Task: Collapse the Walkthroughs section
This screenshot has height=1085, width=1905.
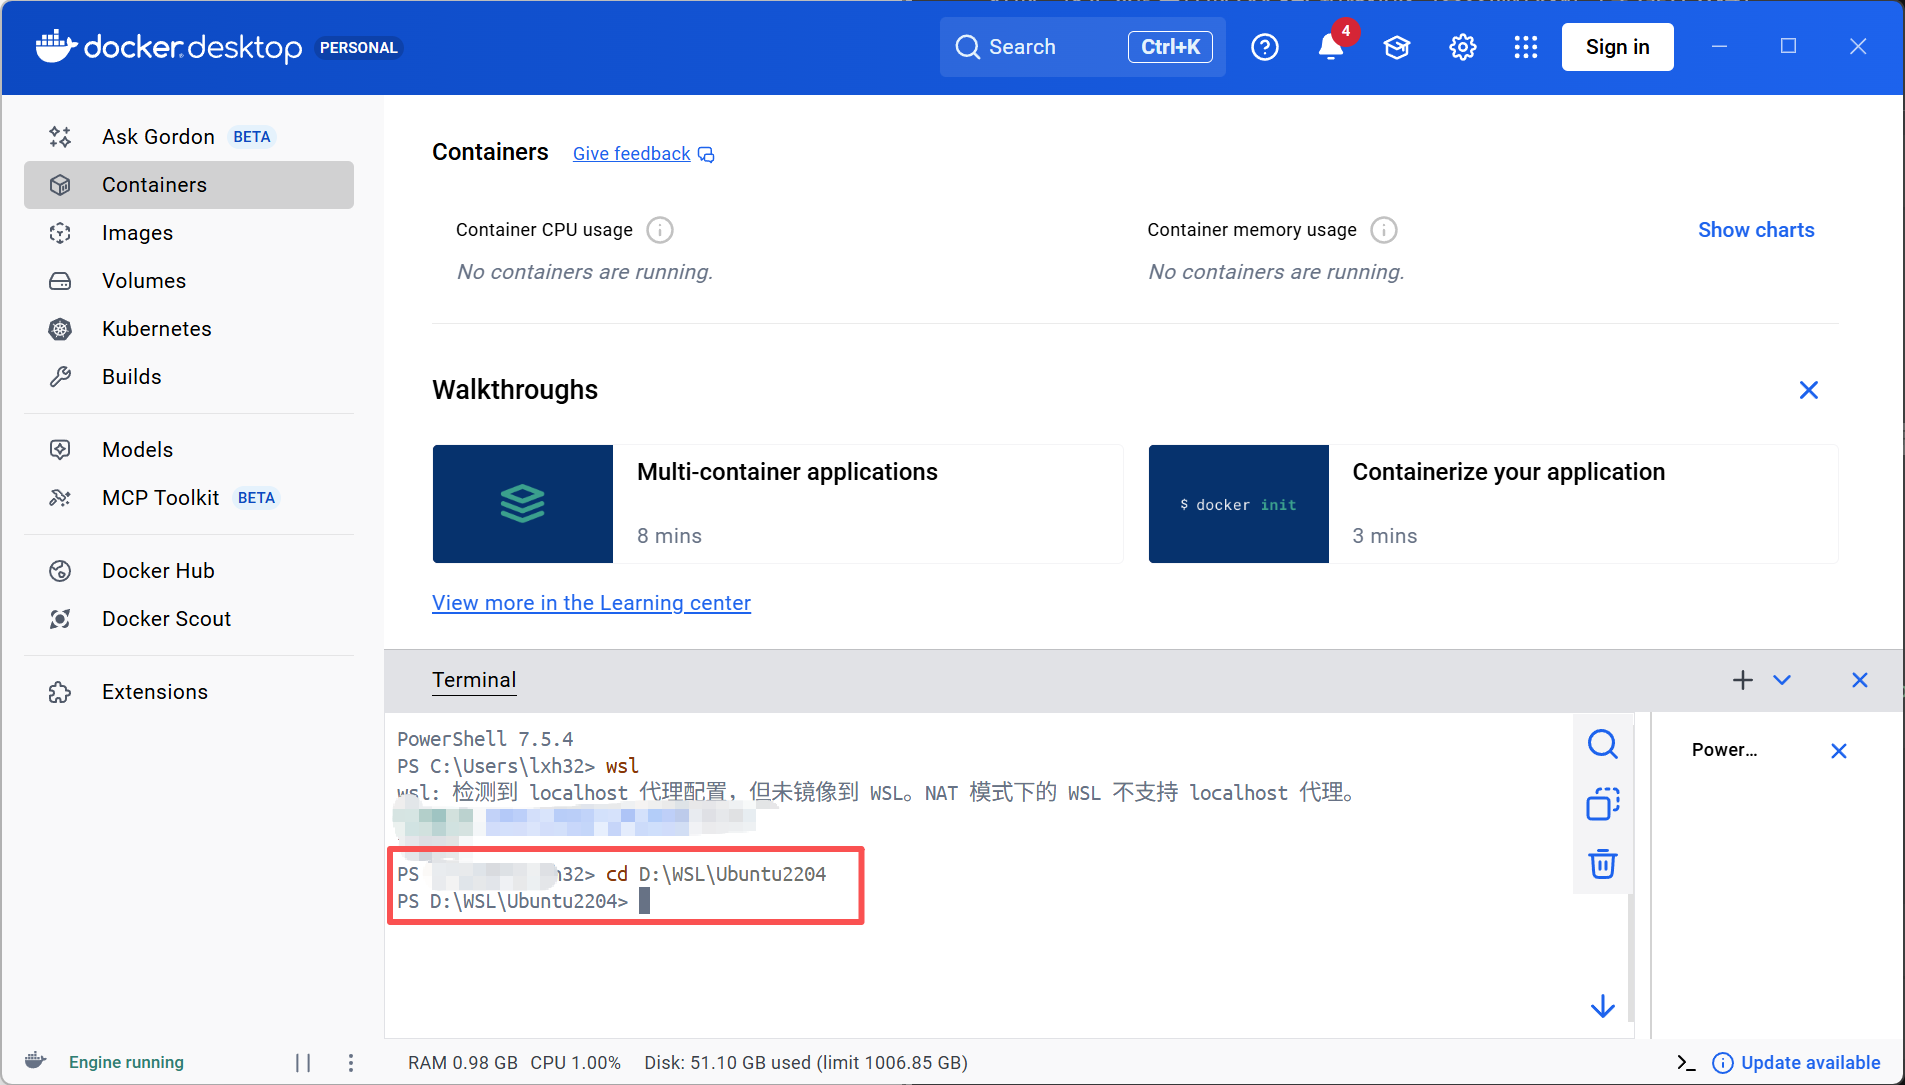Action: pos(1808,390)
